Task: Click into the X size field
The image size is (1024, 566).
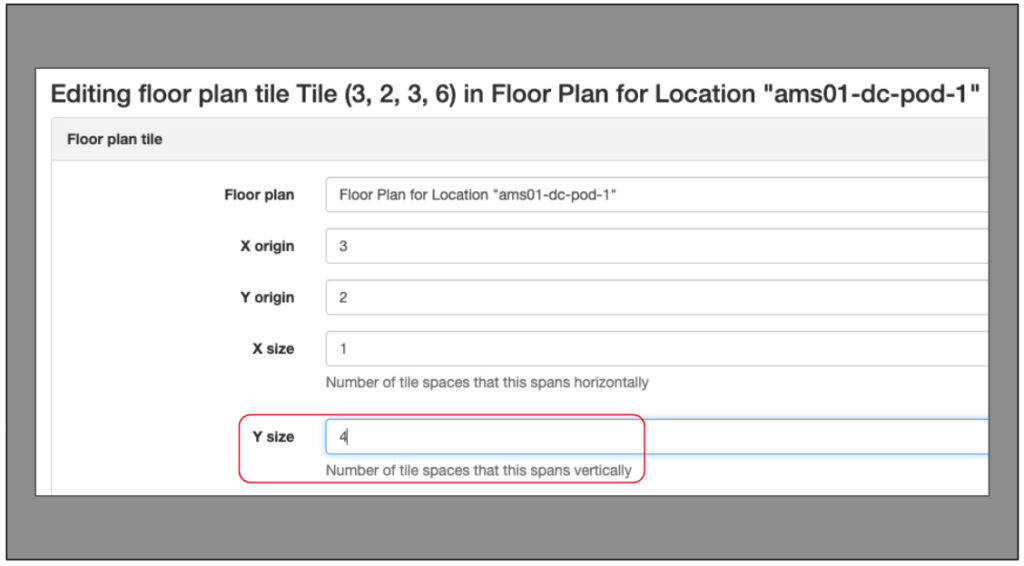Action: tap(657, 349)
